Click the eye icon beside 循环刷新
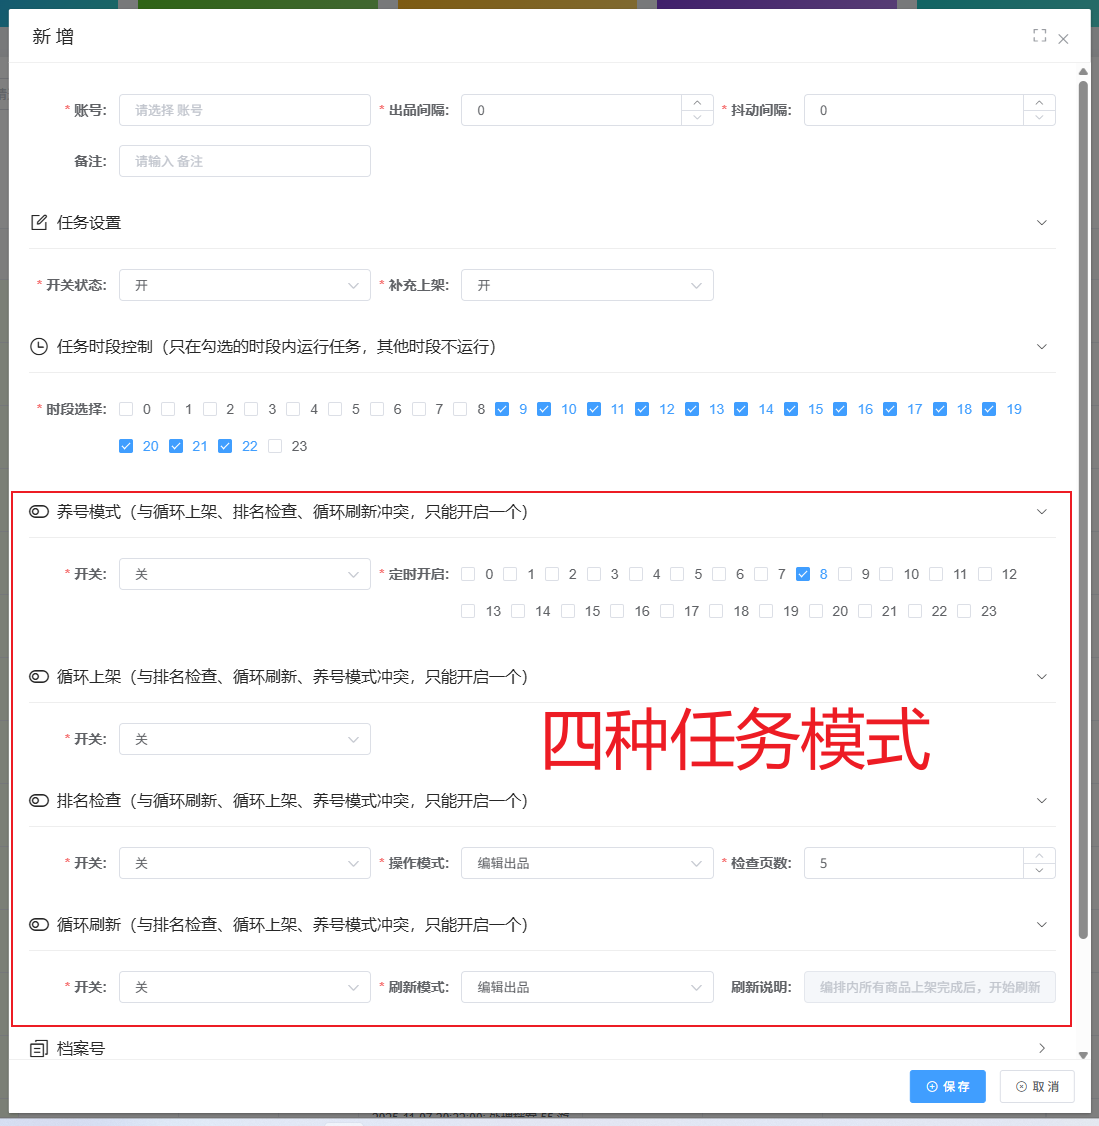Image resolution: width=1099 pixels, height=1126 pixels. (x=37, y=924)
